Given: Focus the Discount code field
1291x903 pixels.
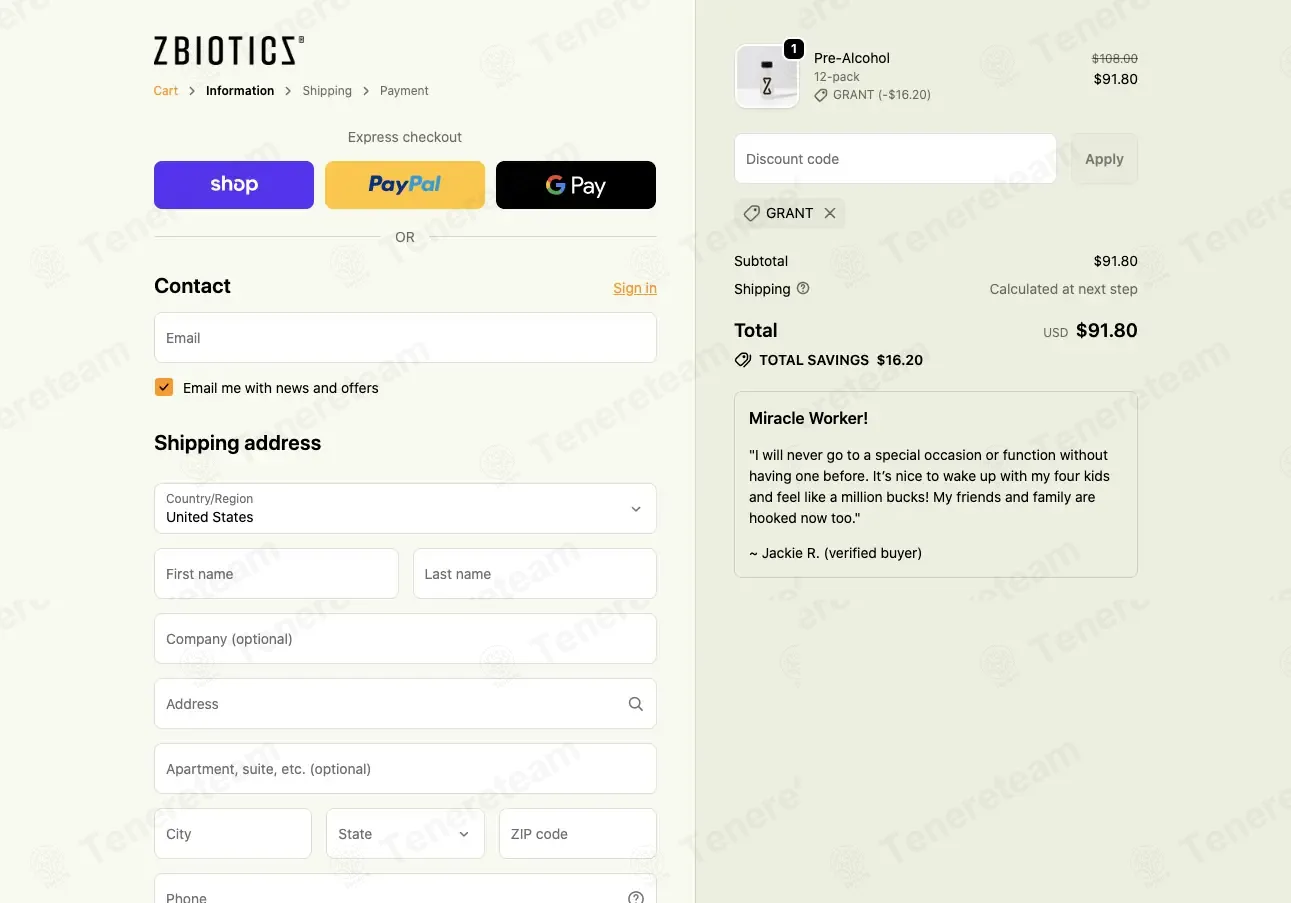Looking at the screenshot, I should point(895,159).
